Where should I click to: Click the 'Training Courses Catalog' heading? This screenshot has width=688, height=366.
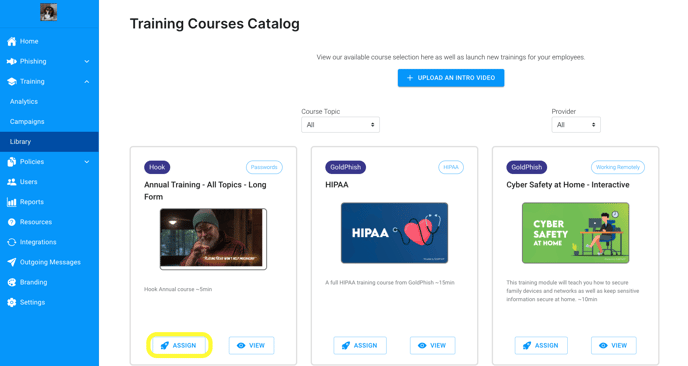[215, 24]
